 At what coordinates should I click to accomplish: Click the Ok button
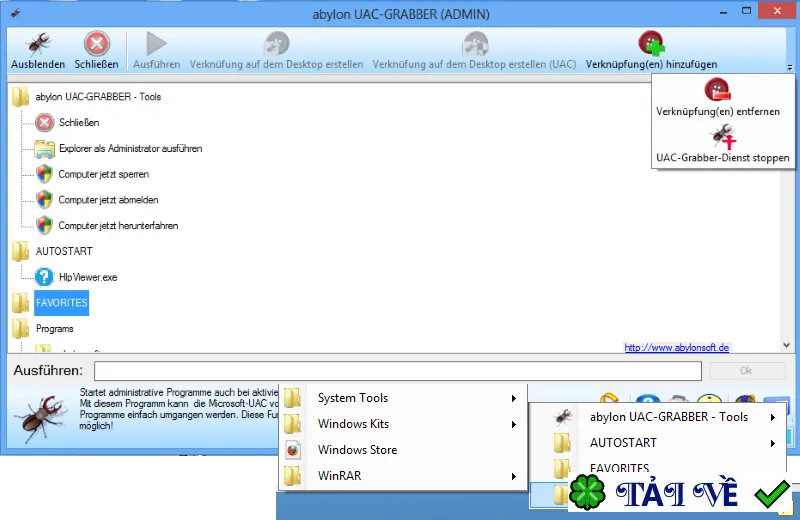(746, 370)
